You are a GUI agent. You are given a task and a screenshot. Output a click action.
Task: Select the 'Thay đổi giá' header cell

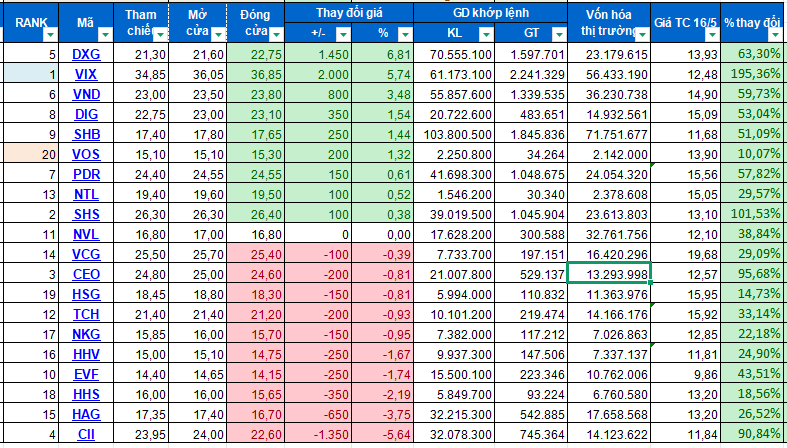pos(349,13)
